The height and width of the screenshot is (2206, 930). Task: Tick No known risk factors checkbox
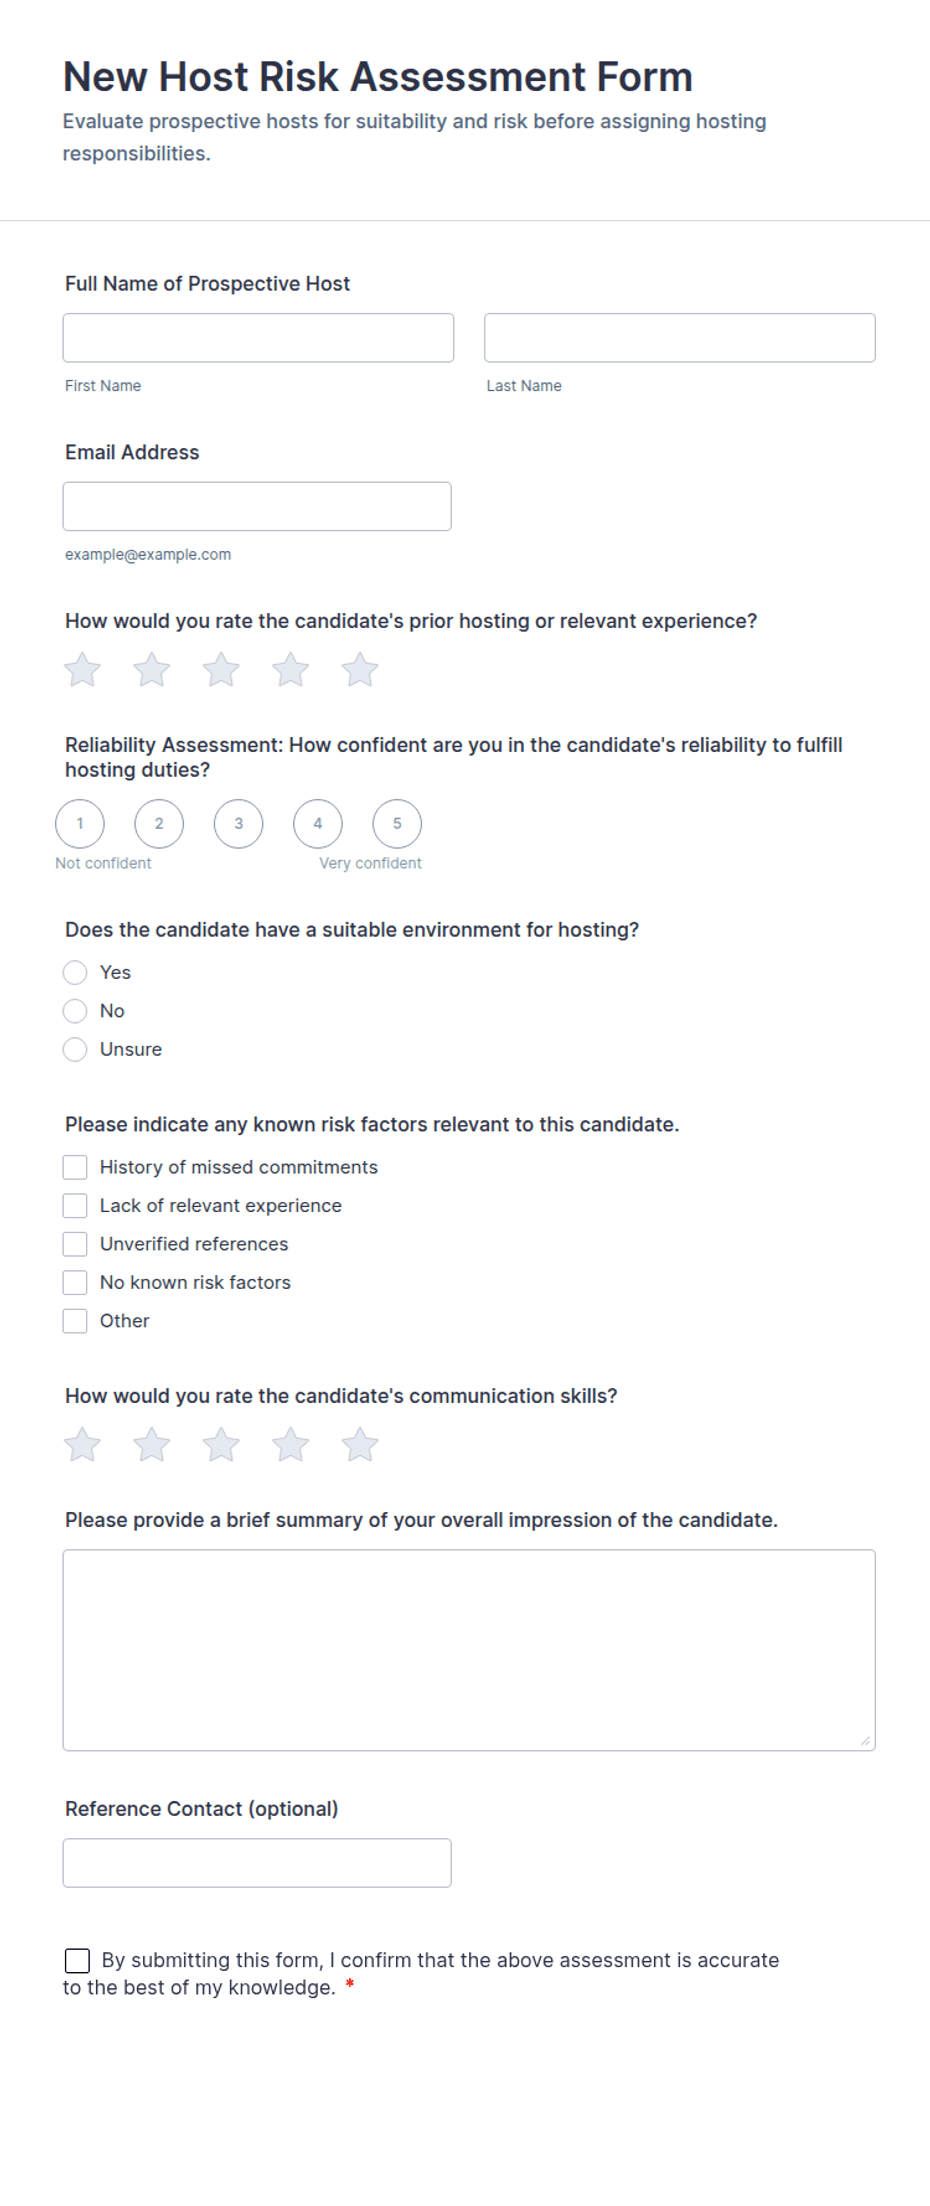(x=75, y=1283)
